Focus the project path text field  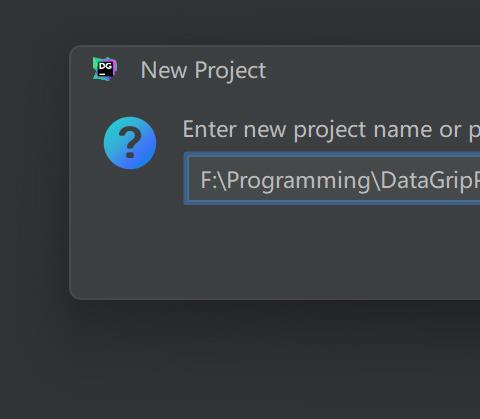point(333,179)
